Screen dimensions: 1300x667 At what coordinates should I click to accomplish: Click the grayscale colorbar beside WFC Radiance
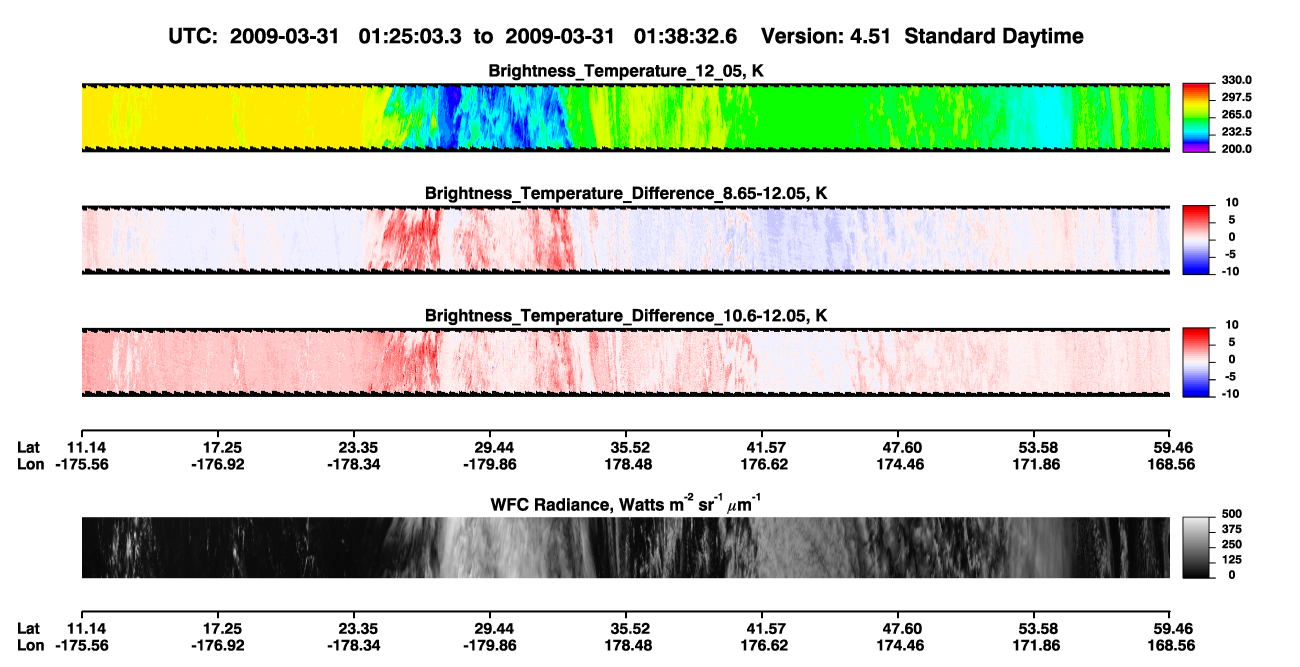tap(1196, 547)
